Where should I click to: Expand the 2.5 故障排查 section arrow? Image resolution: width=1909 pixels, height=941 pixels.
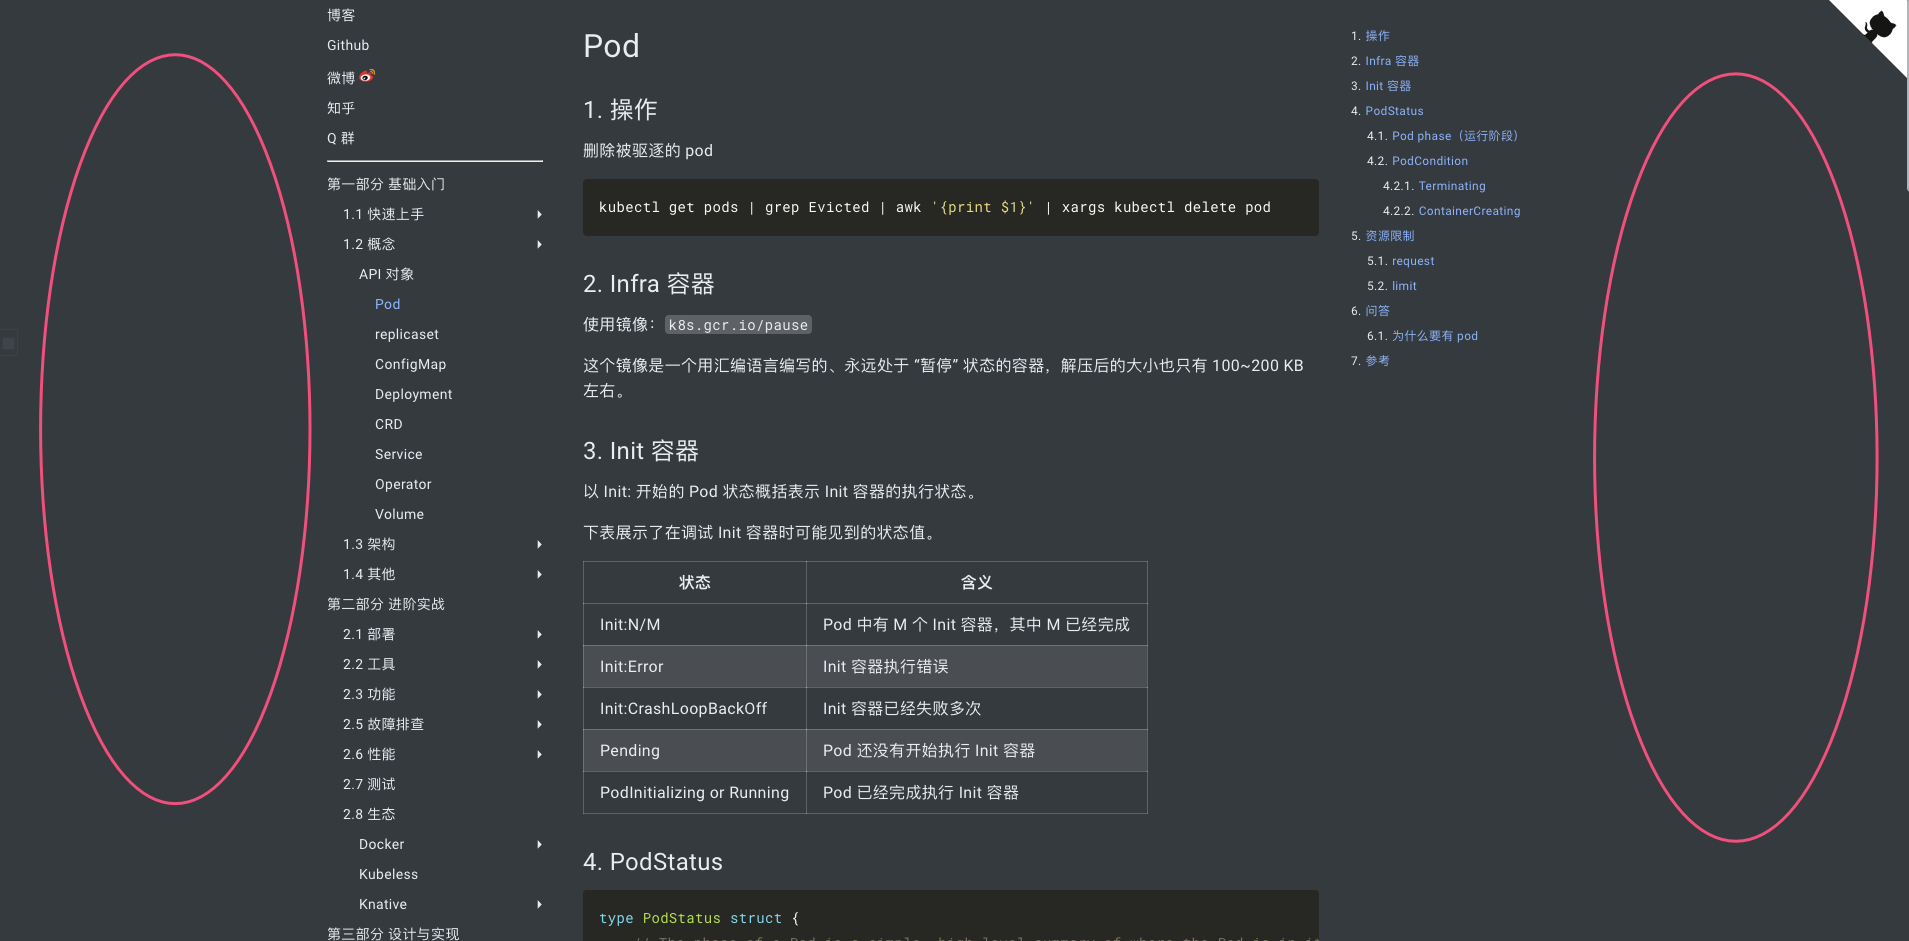(x=539, y=724)
